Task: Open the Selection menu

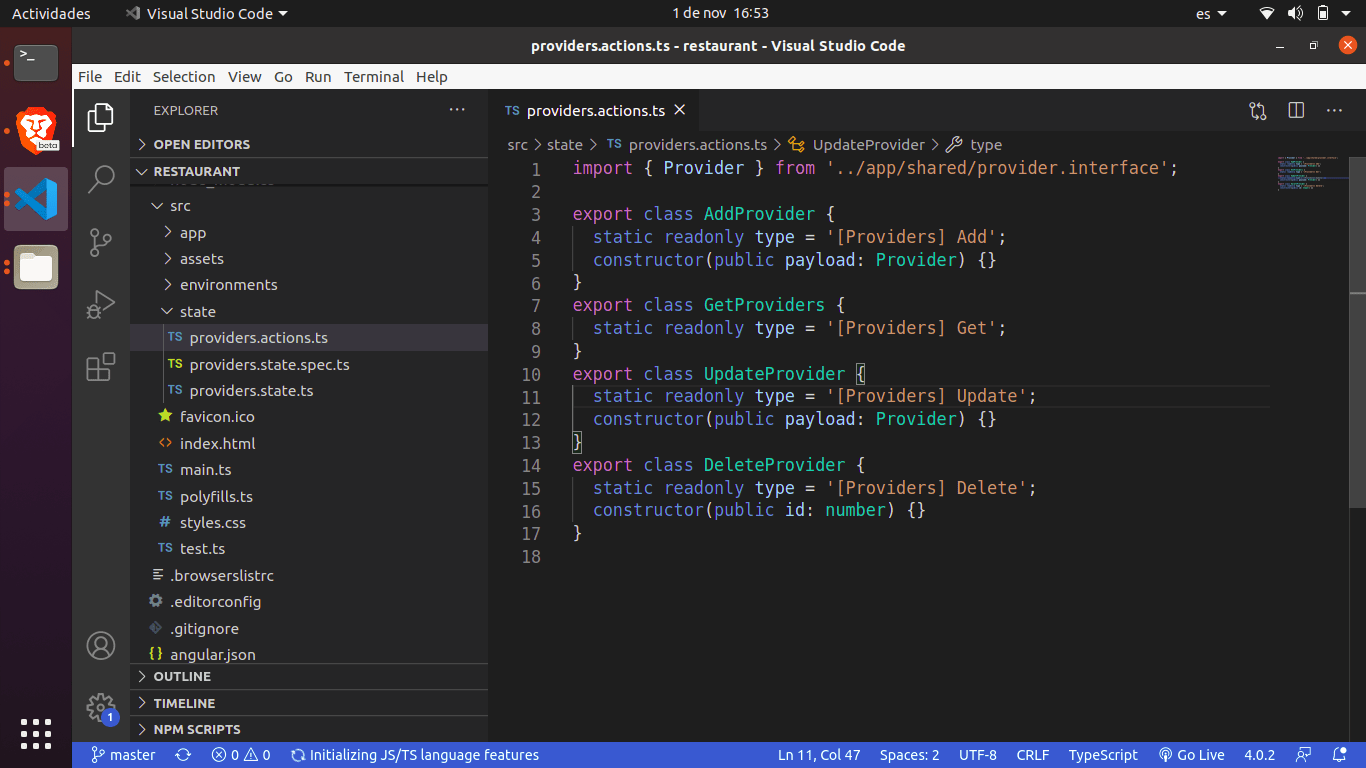Action: coord(184,77)
